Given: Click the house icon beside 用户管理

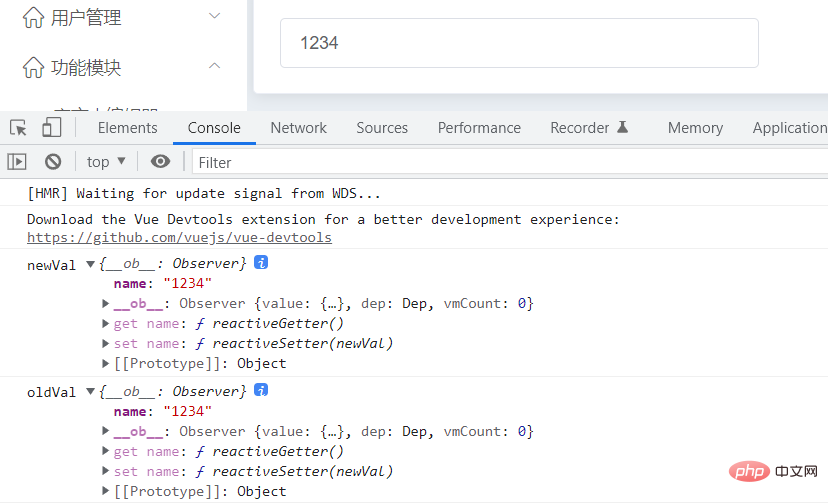Looking at the screenshot, I should [x=33, y=17].
